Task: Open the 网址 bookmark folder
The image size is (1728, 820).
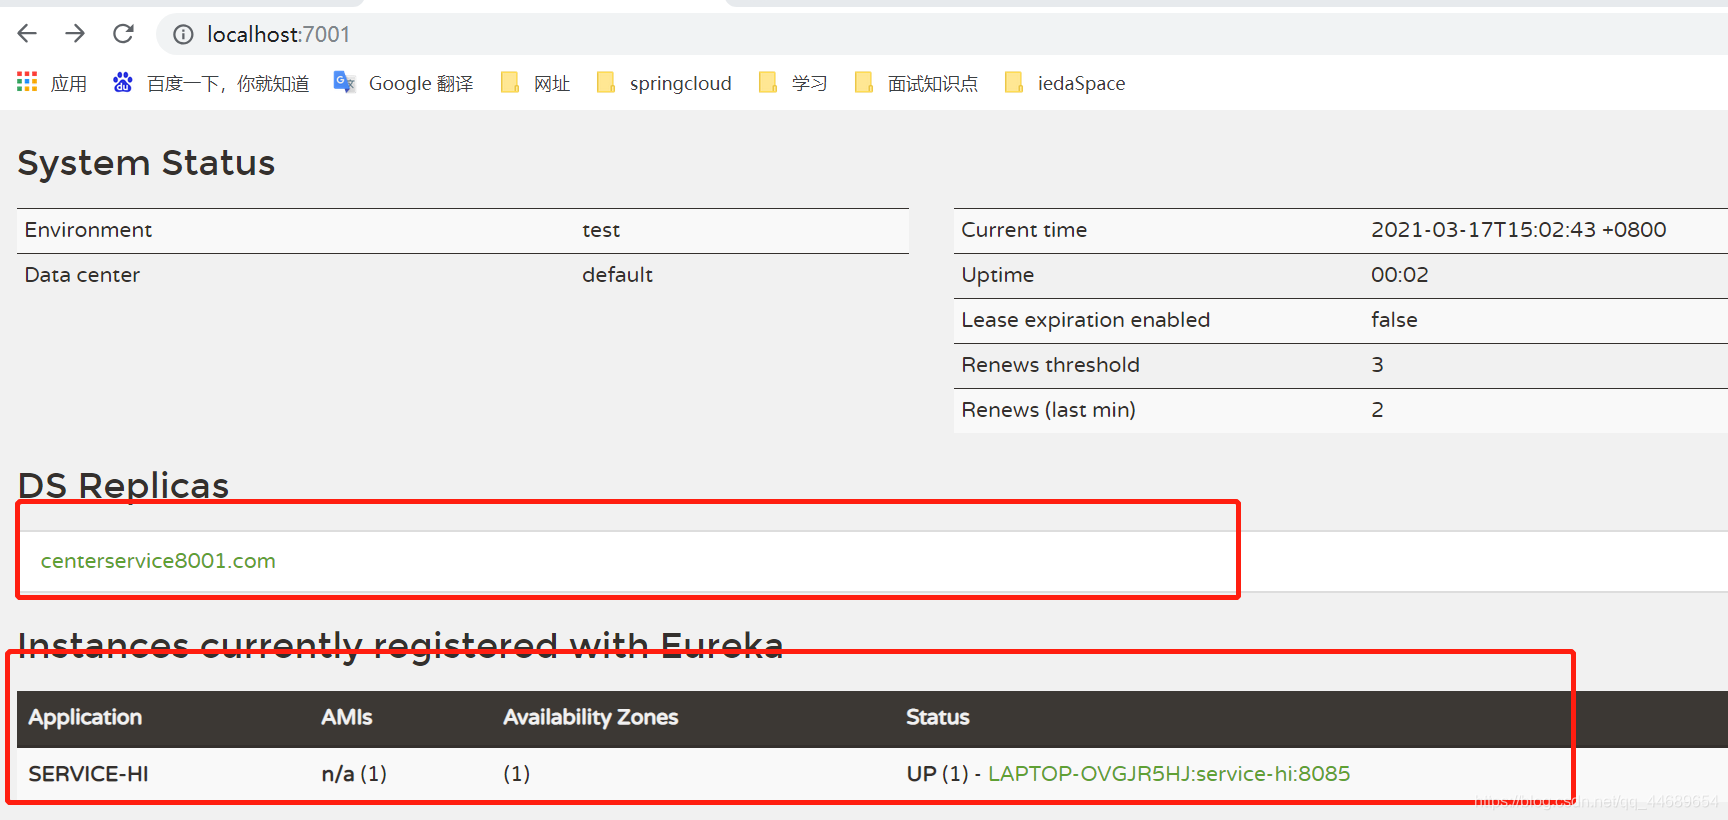Action: tap(536, 83)
